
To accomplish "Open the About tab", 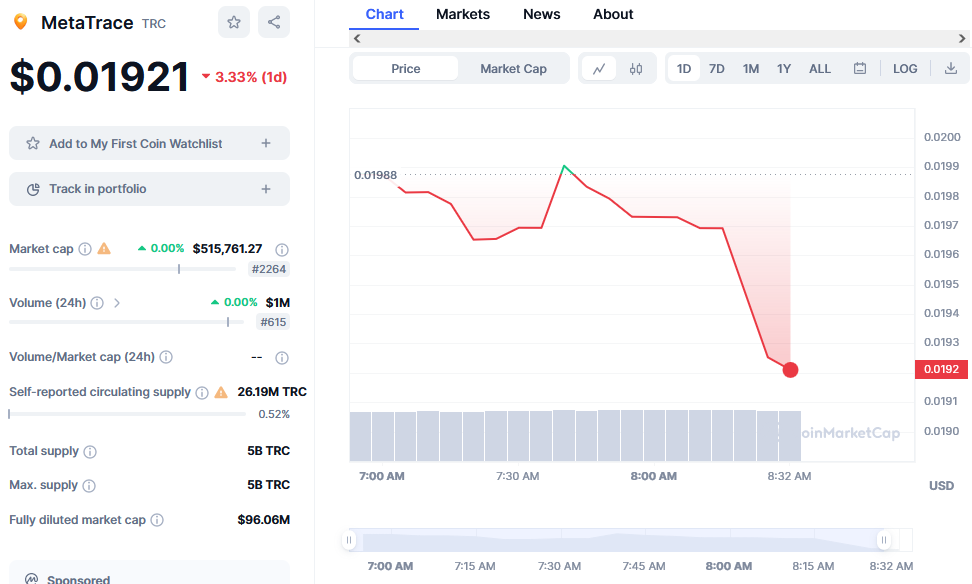I will pyautogui.click(x=613, y=14).
